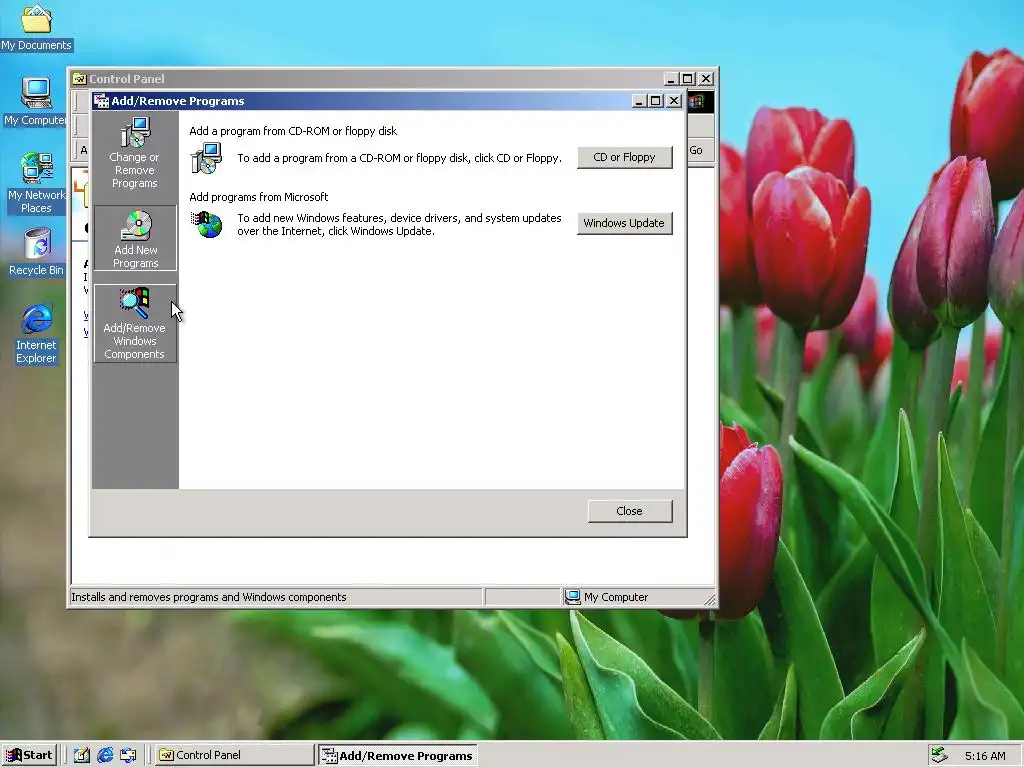This screenshot has height=768, width=1024.
Task: Click the Windows Update globe icon
Action: pyautogui.click(x=207, y=224)
